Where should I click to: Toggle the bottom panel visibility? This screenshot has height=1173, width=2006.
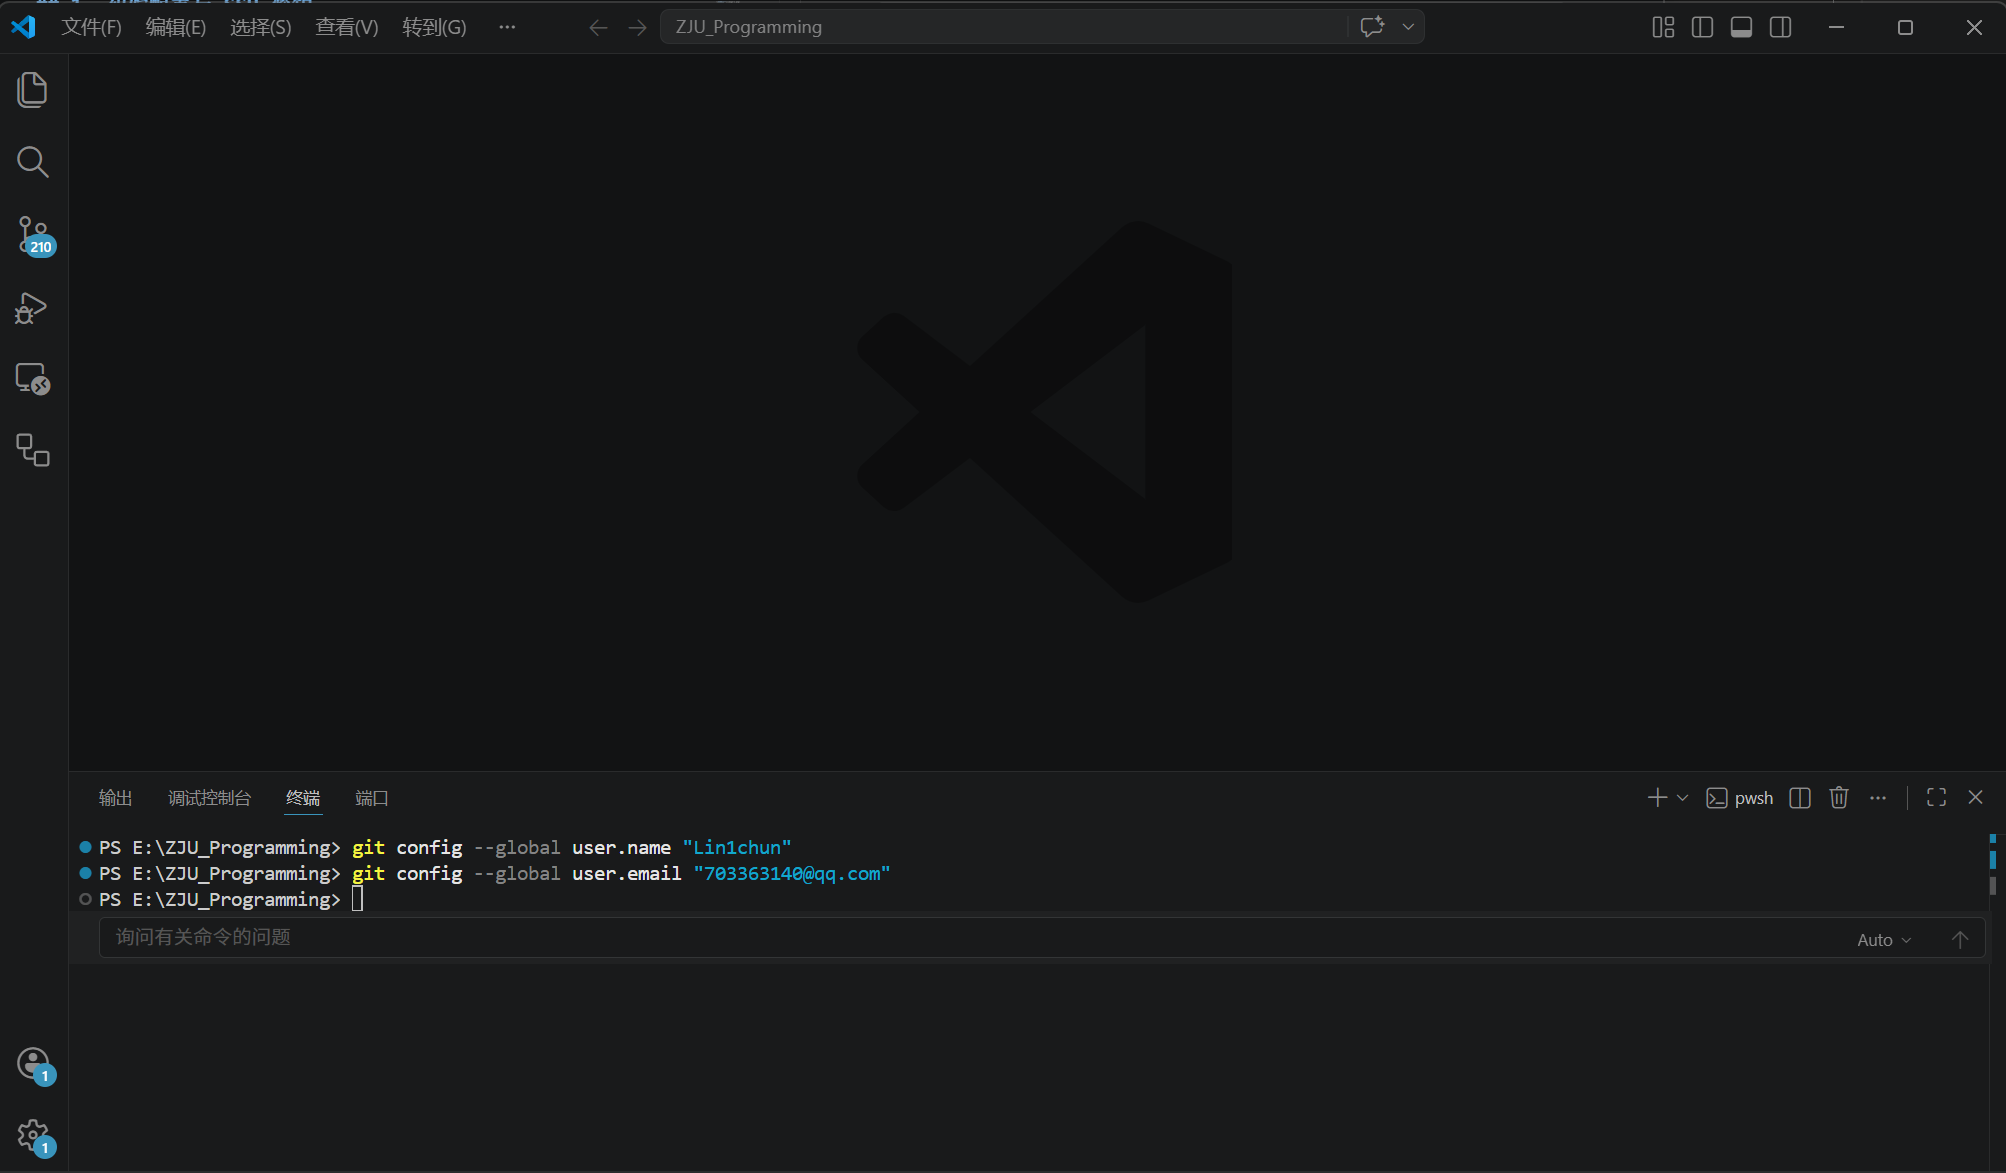(1741, 27)
